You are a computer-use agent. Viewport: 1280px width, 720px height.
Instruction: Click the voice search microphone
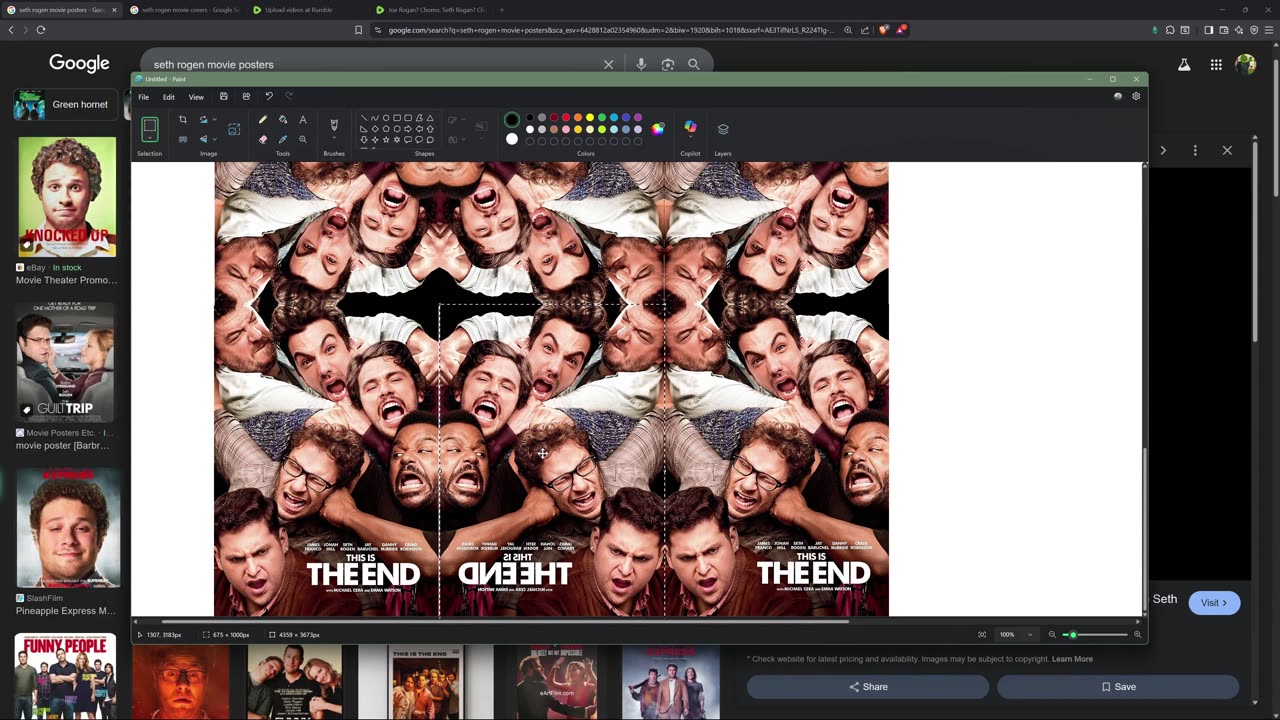(641, 64)
